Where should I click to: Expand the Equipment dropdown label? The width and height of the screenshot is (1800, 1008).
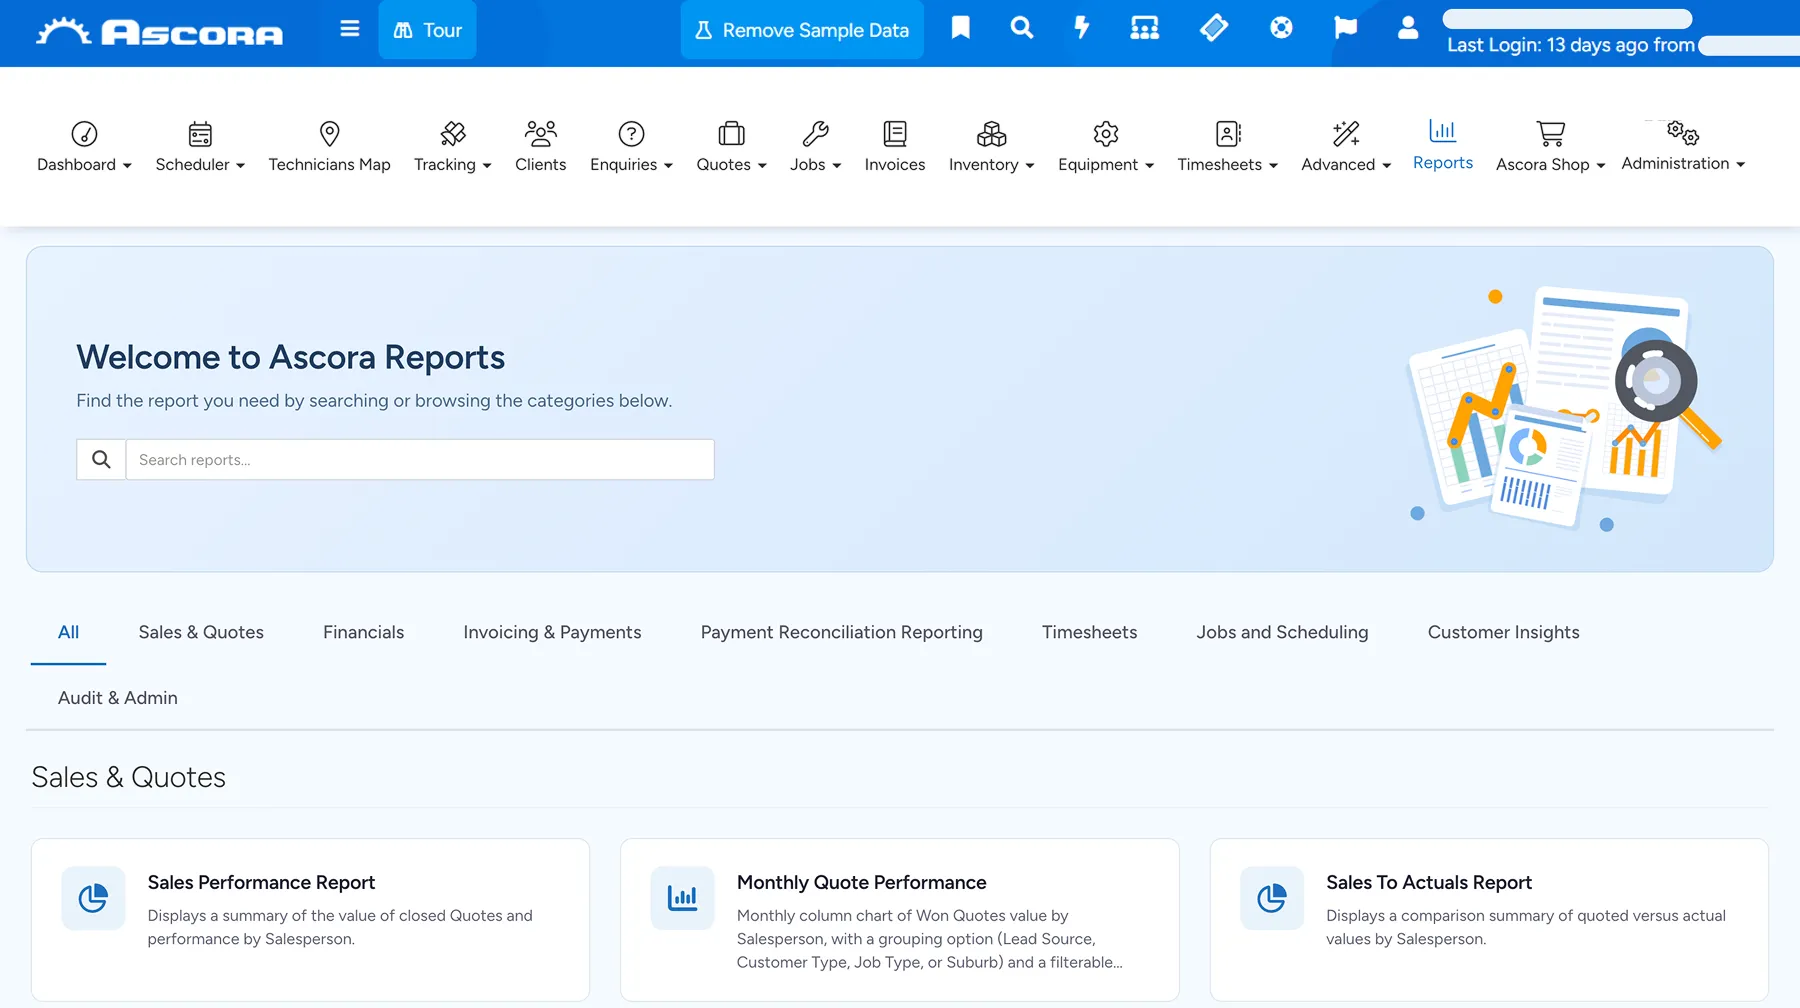[1105, 164]
